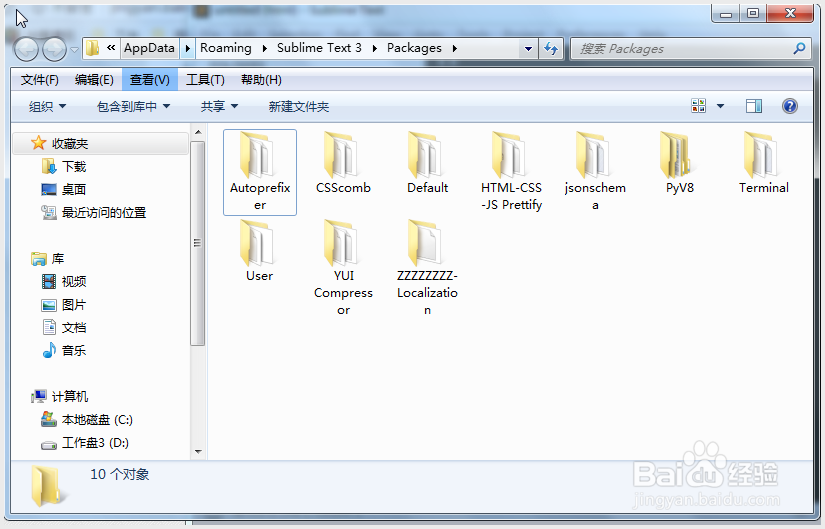Click navigation pane scroll up arrow

pyautogui.click(x=198, y=132)
